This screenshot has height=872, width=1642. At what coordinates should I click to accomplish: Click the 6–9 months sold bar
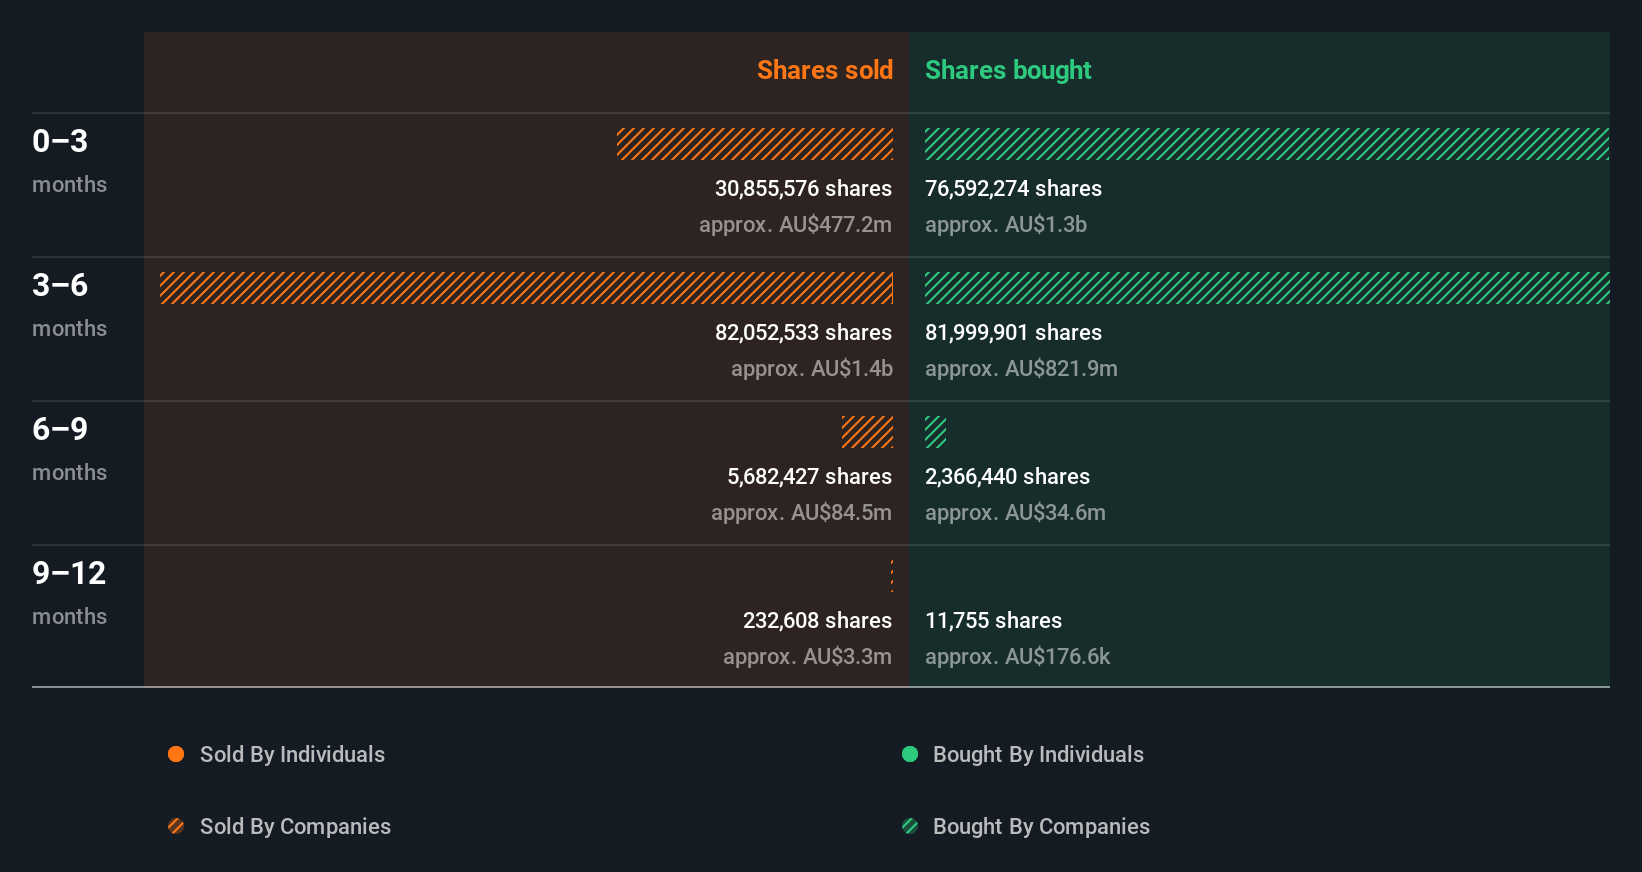pyautogui.click(x=867, y=432)
